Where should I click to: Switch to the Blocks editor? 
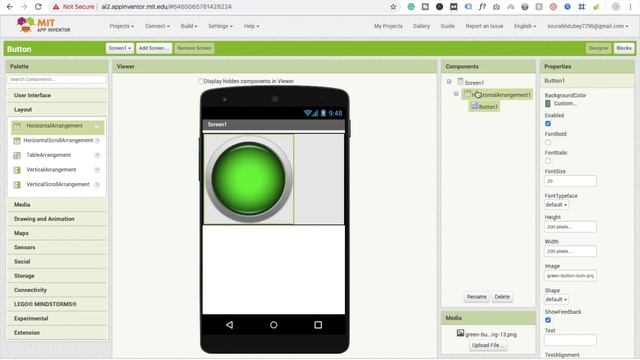624,48
